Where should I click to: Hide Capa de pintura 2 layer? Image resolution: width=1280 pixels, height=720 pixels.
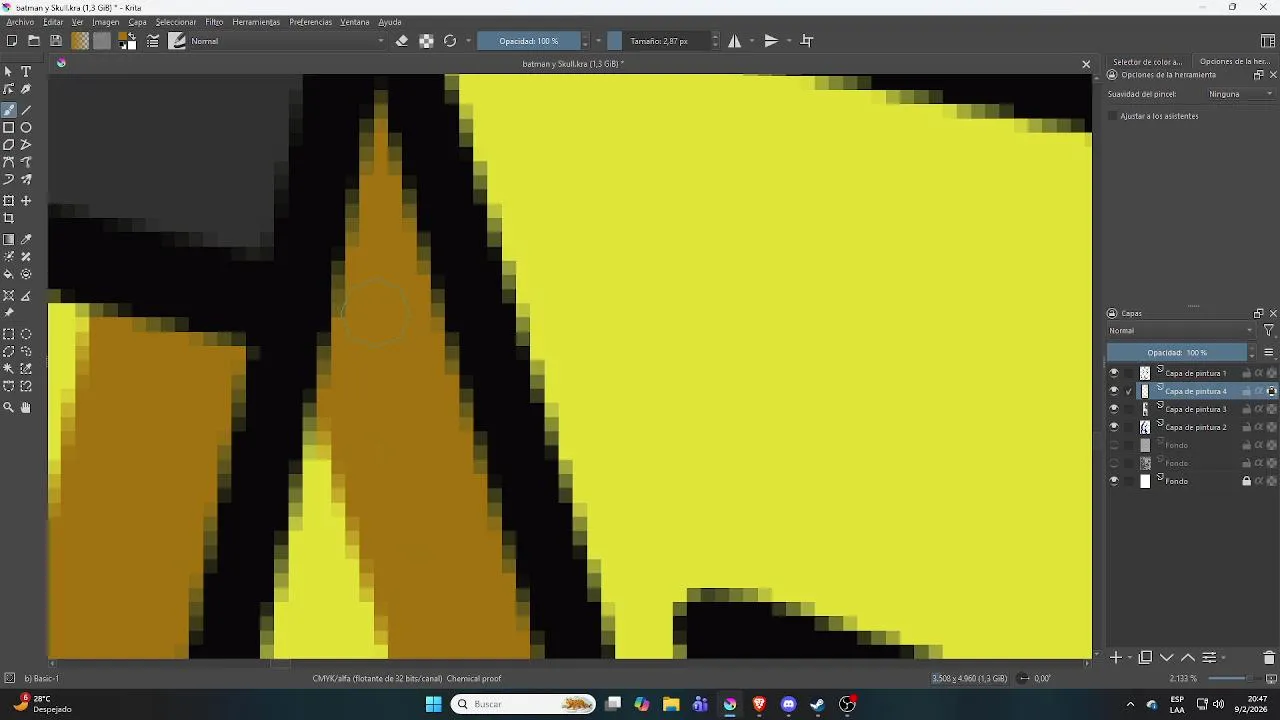(1114, 427)
